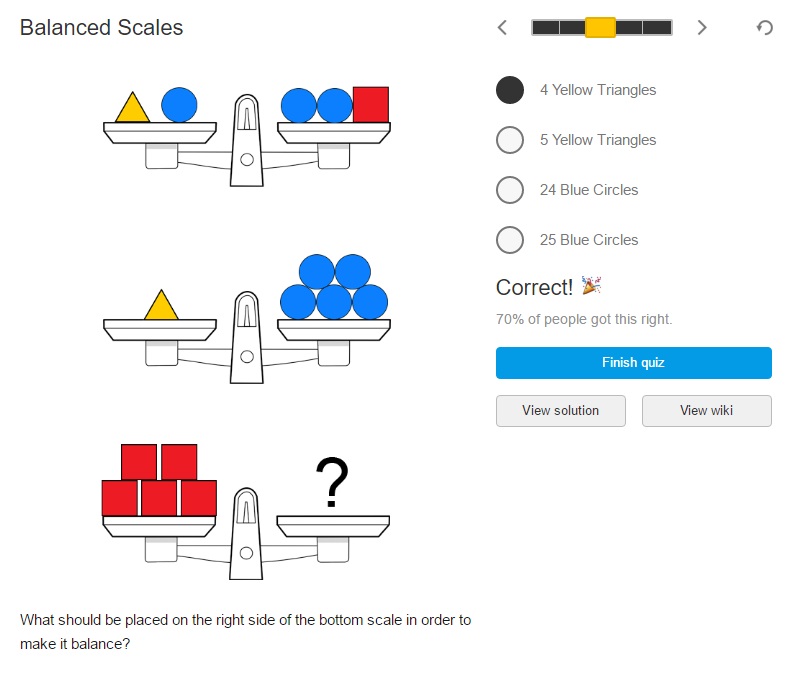The width and height of the screenshot is (788, 688).
Task: Select the 4 Yellow Triangles radio option
Action: [x=510, y=90]
